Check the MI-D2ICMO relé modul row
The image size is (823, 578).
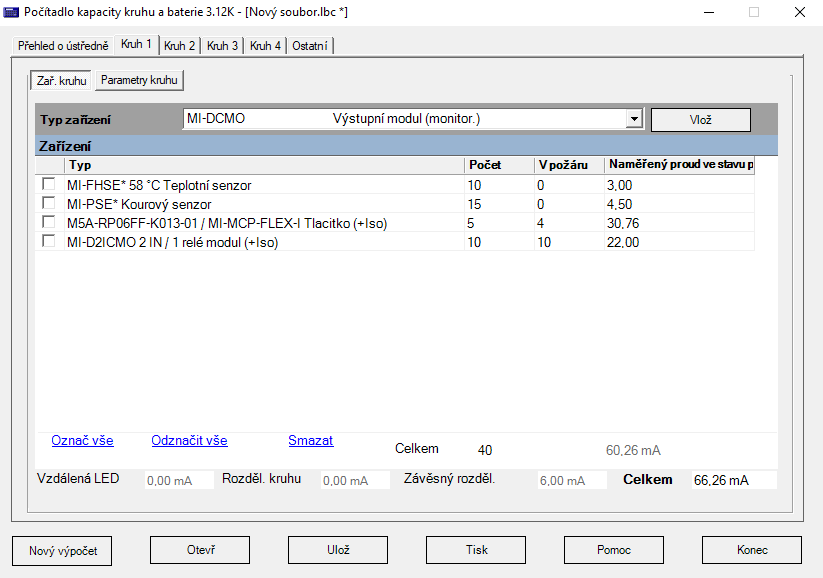(48, 242)
